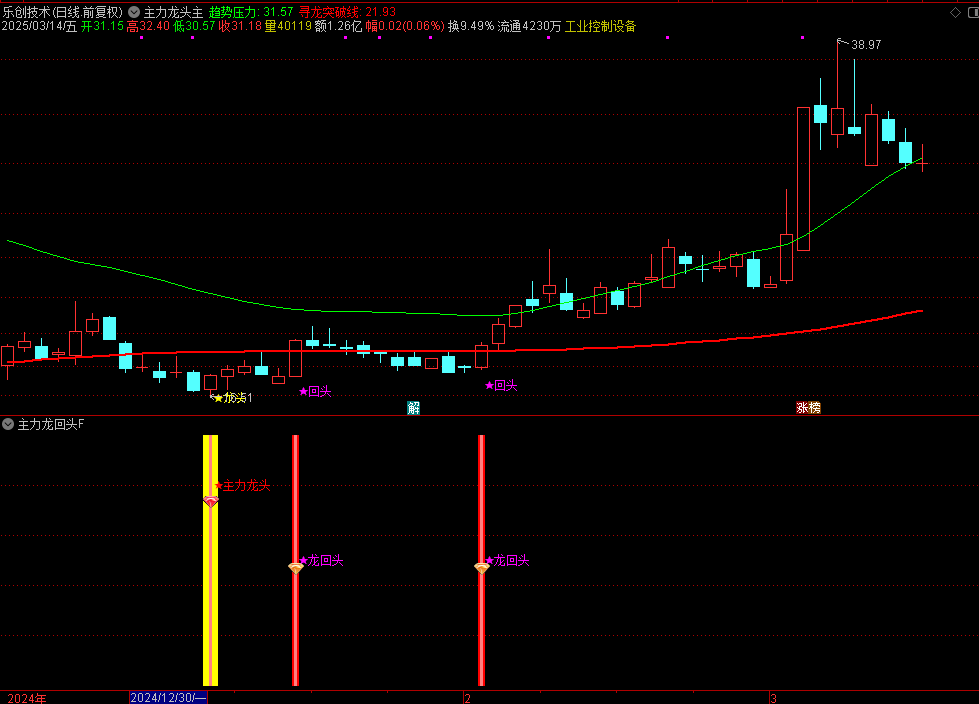Open the 涨榜 badge under the candles
Viewport: 979px width, 704px height.
tap(807, 408)
